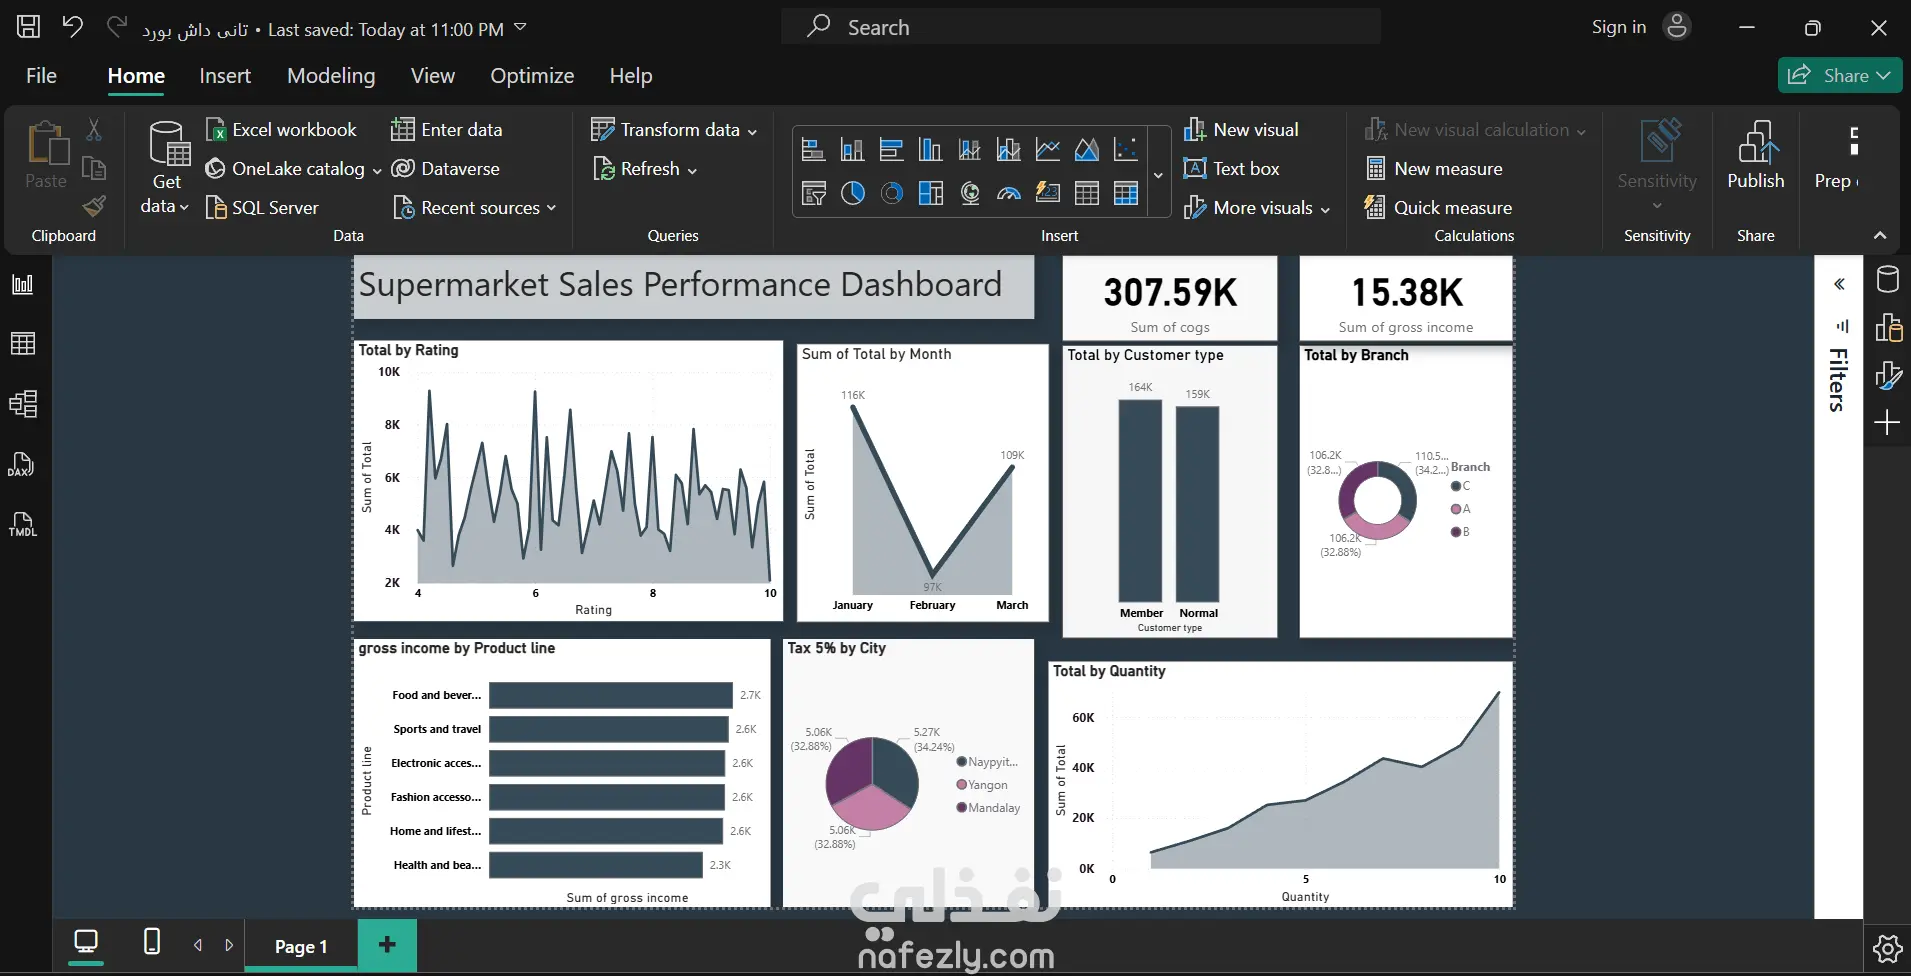Image resolution: width=1911 pixels, height=976 pixels.
Task: Click the Search input box
Action: (x=1081, y=27)
